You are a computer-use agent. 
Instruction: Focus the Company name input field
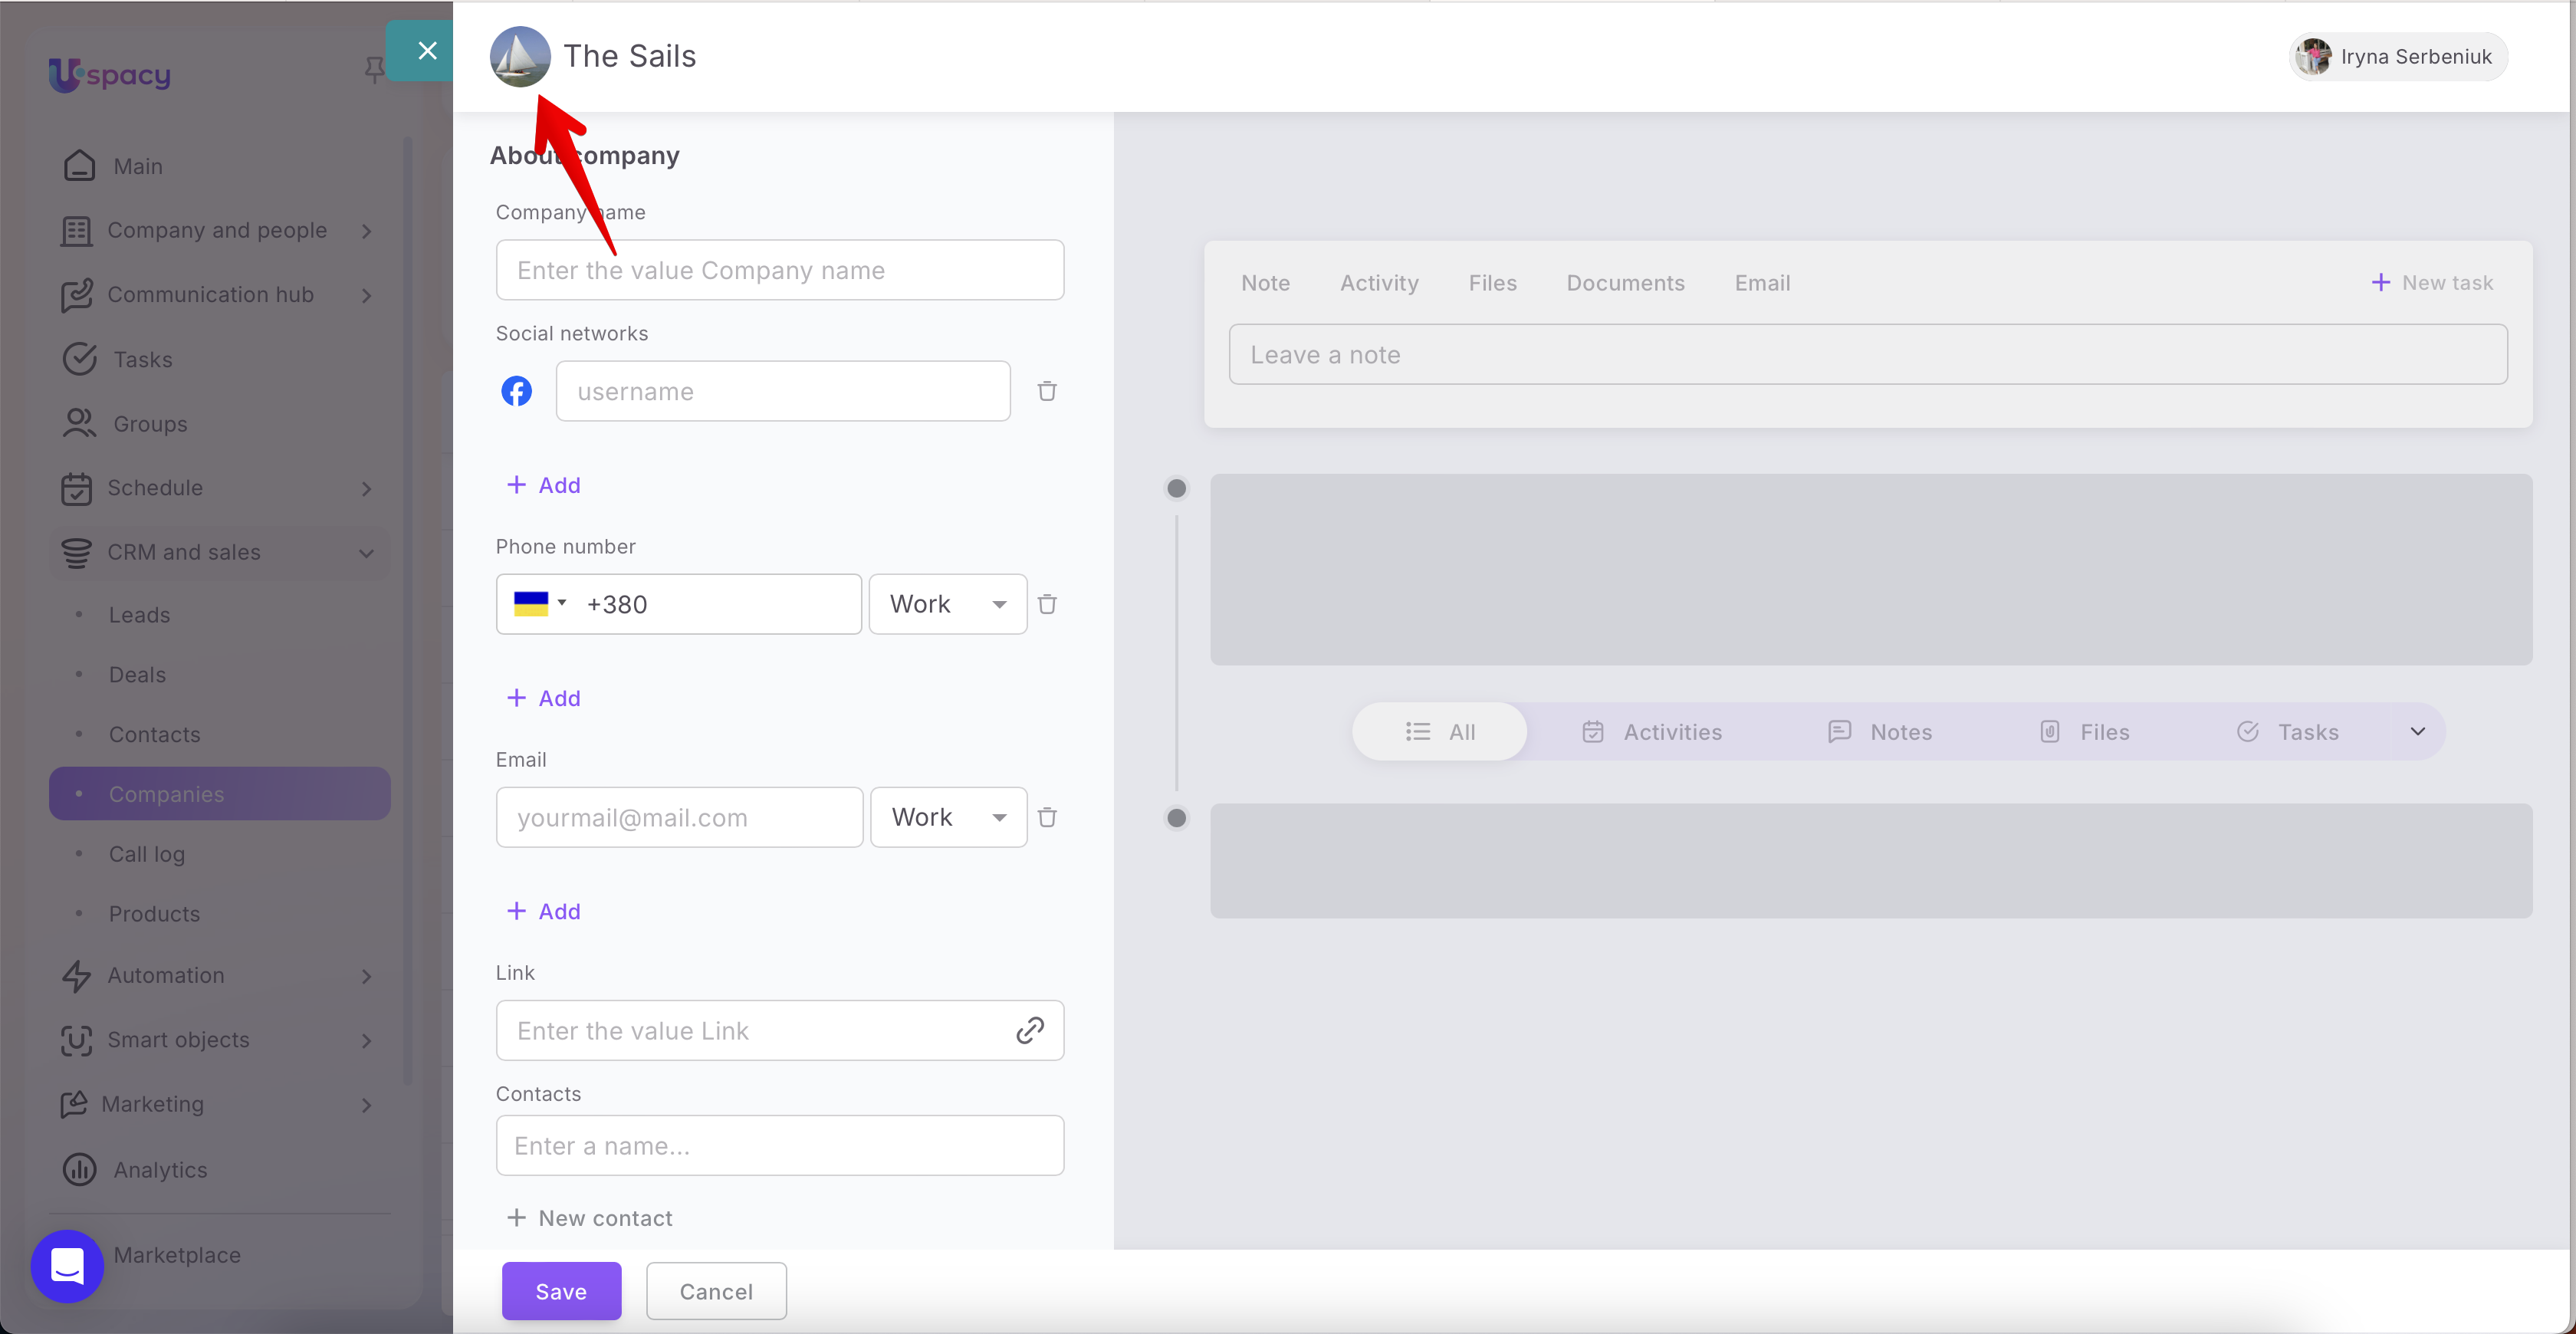(x=779, y=270)
